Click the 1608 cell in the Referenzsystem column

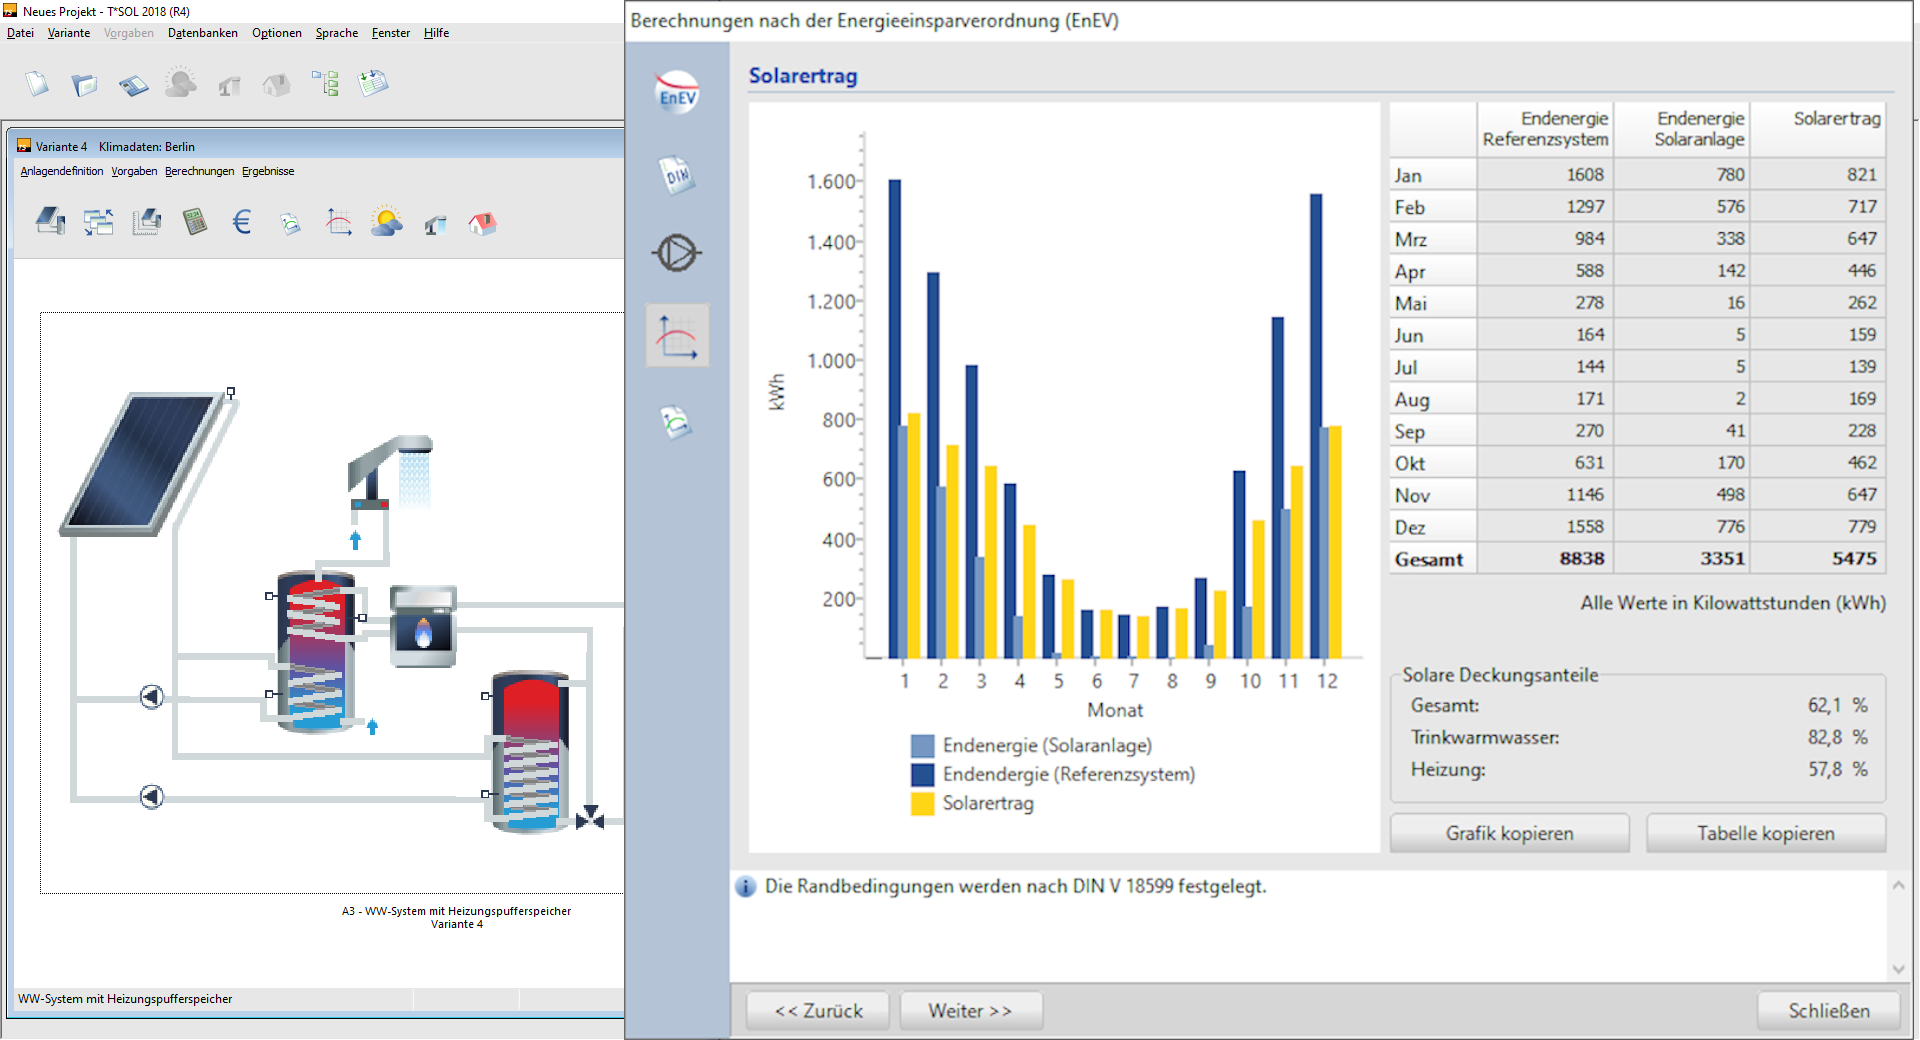[x=1545, y=175]
